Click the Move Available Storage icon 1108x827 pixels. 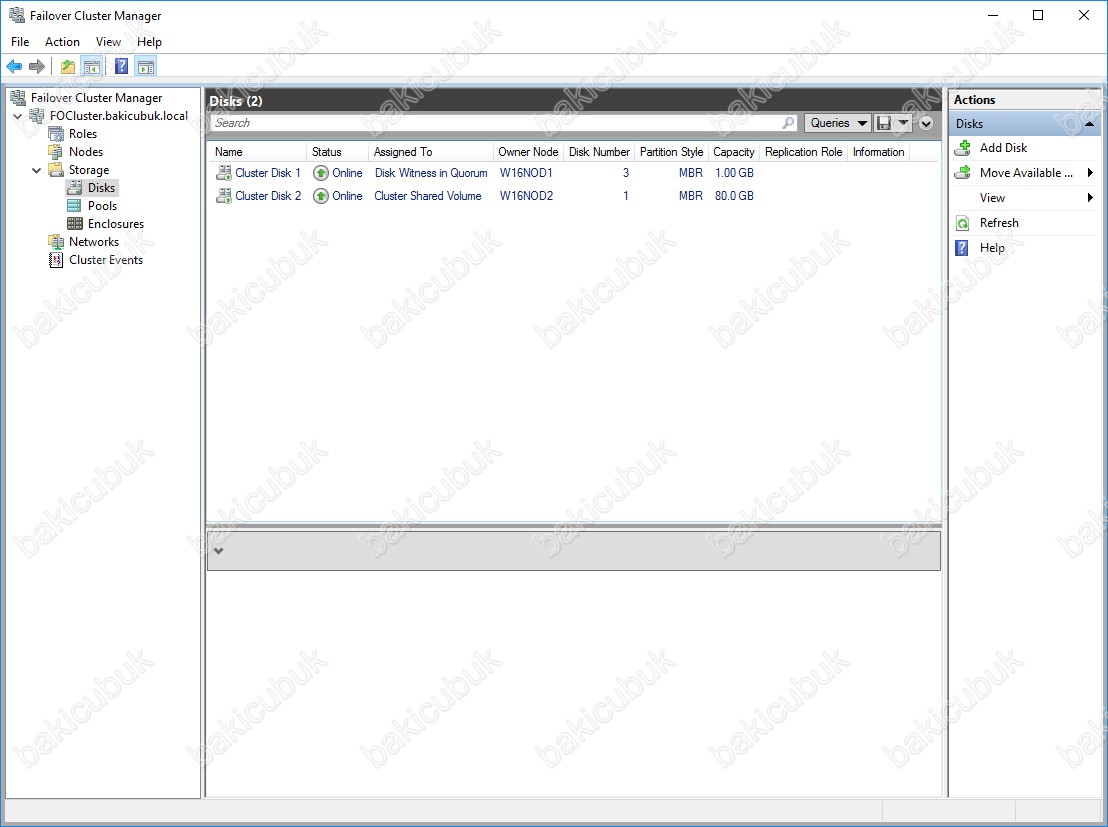(x=962, y=172)
